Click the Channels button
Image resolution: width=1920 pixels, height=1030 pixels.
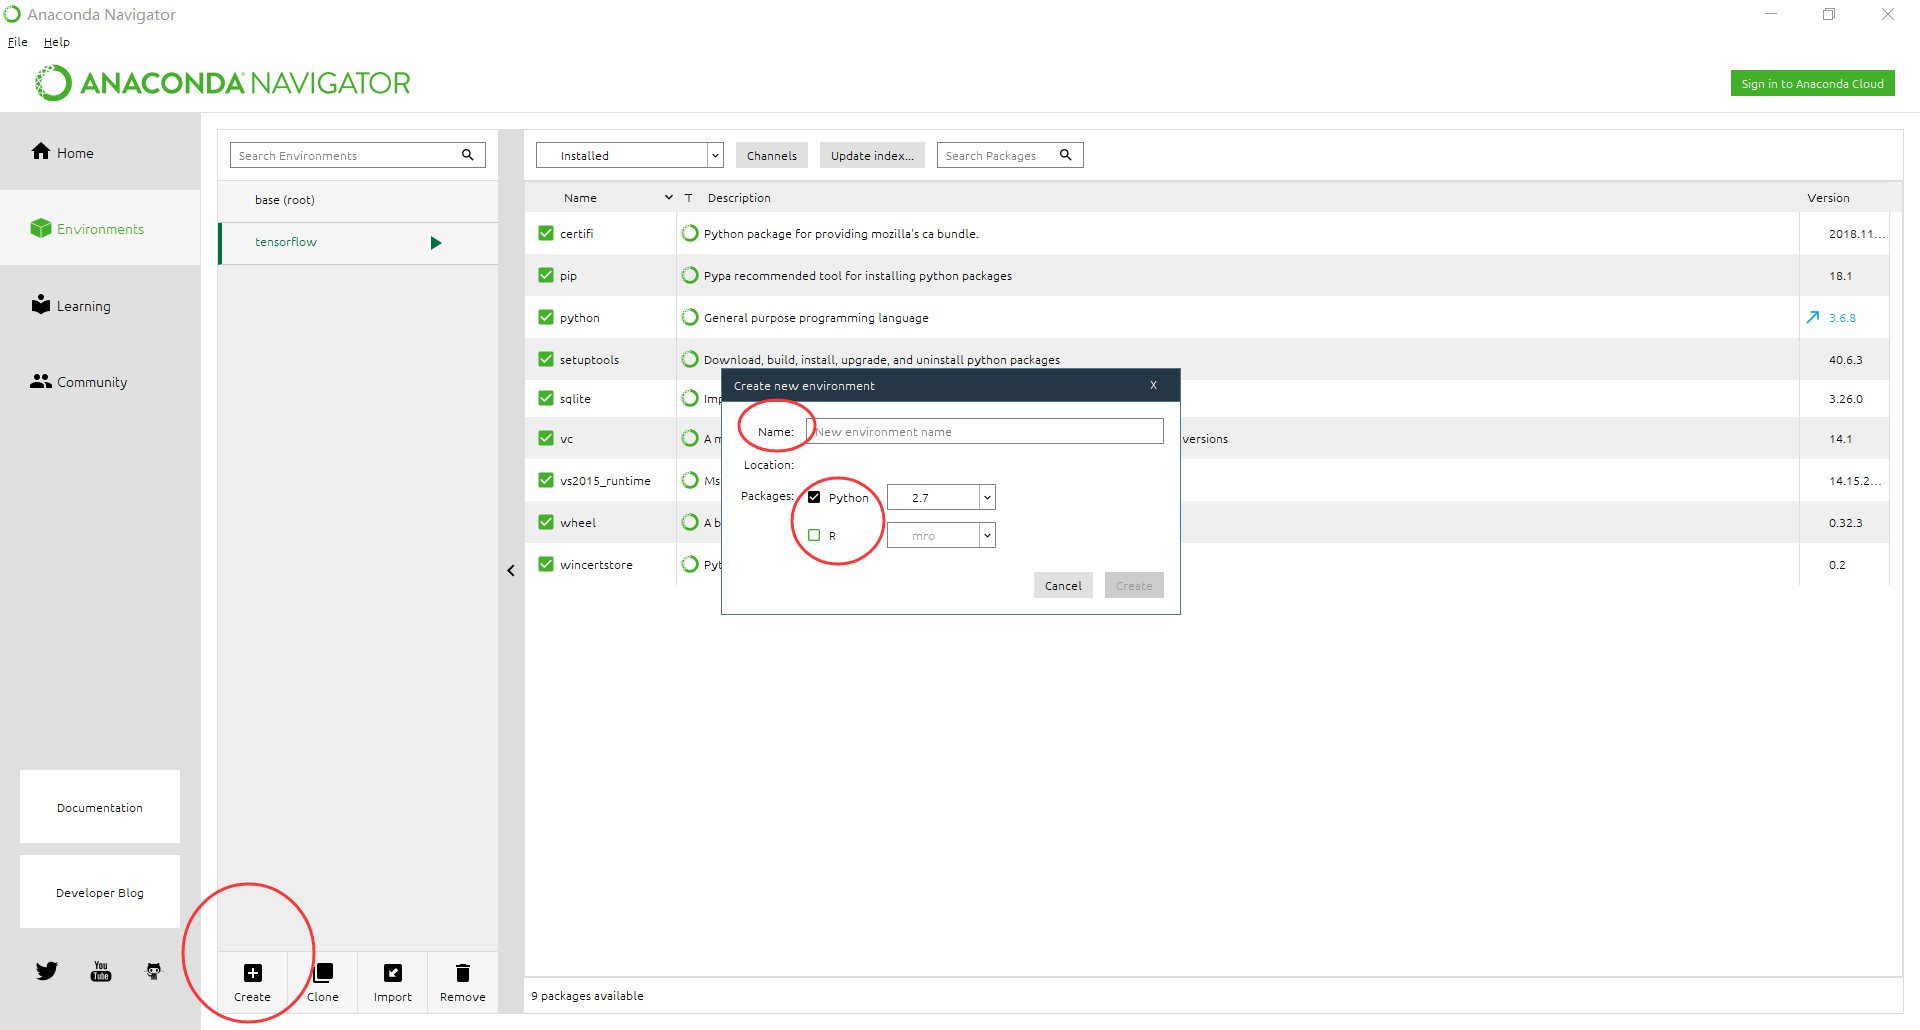772,155
